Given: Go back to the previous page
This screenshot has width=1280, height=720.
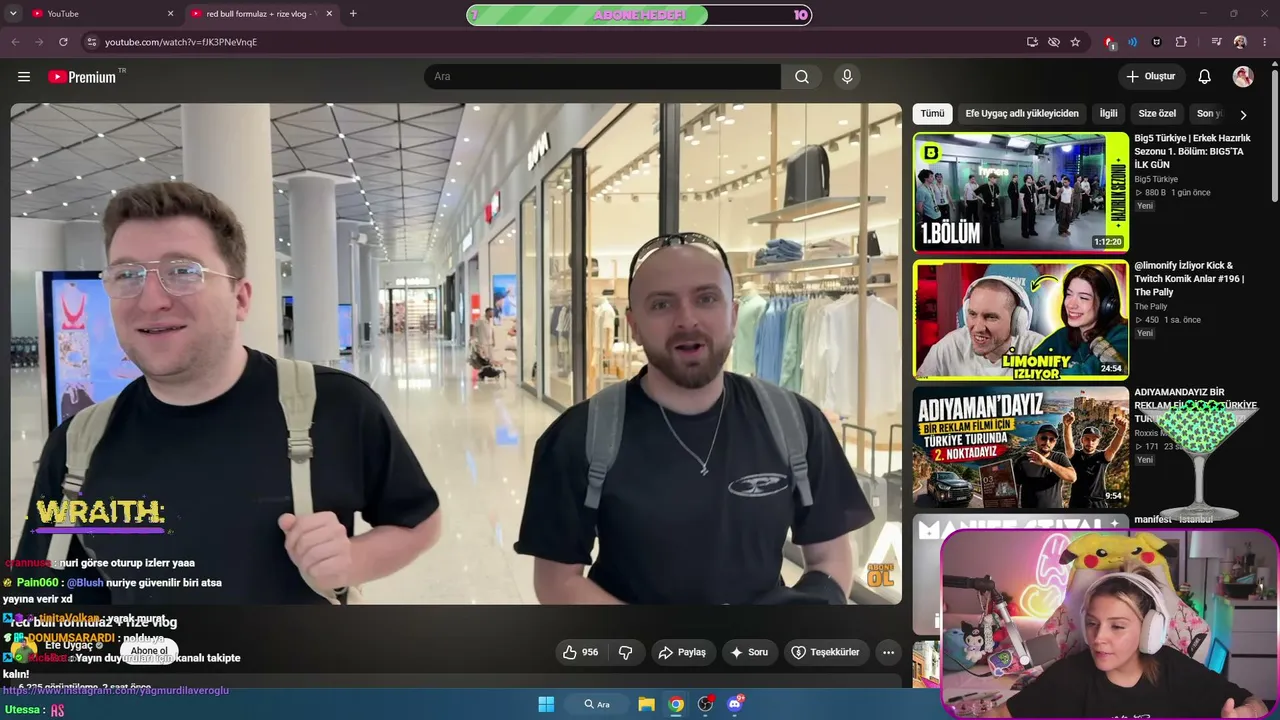Looking at the screenshot, I should click(15, 42).
